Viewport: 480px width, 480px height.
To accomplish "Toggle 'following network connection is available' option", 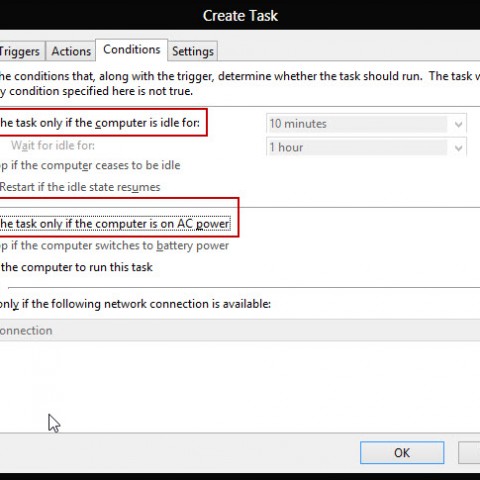I will coord(135,304).
